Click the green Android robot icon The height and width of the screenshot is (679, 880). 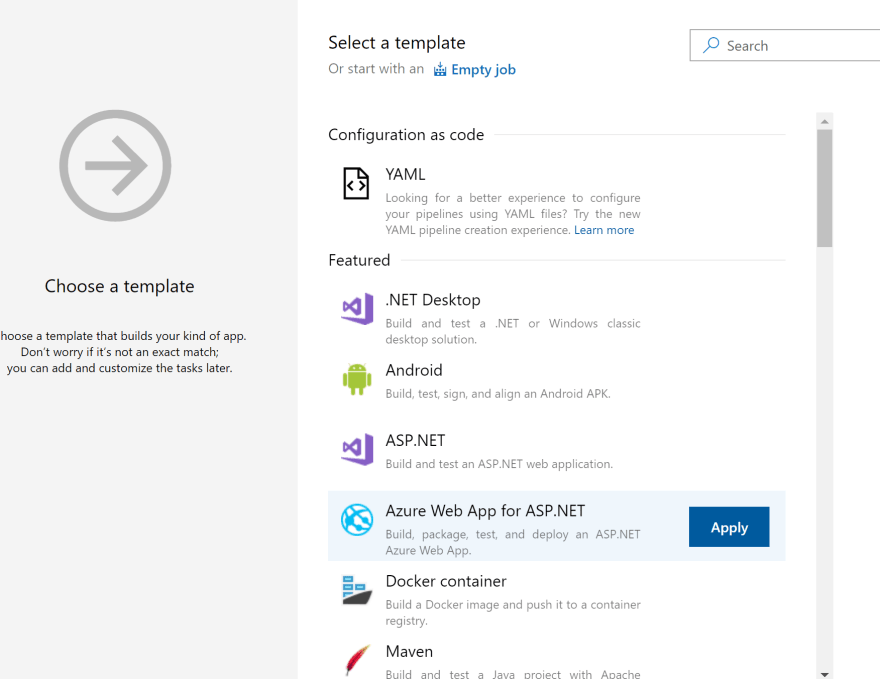pos(357,379)
